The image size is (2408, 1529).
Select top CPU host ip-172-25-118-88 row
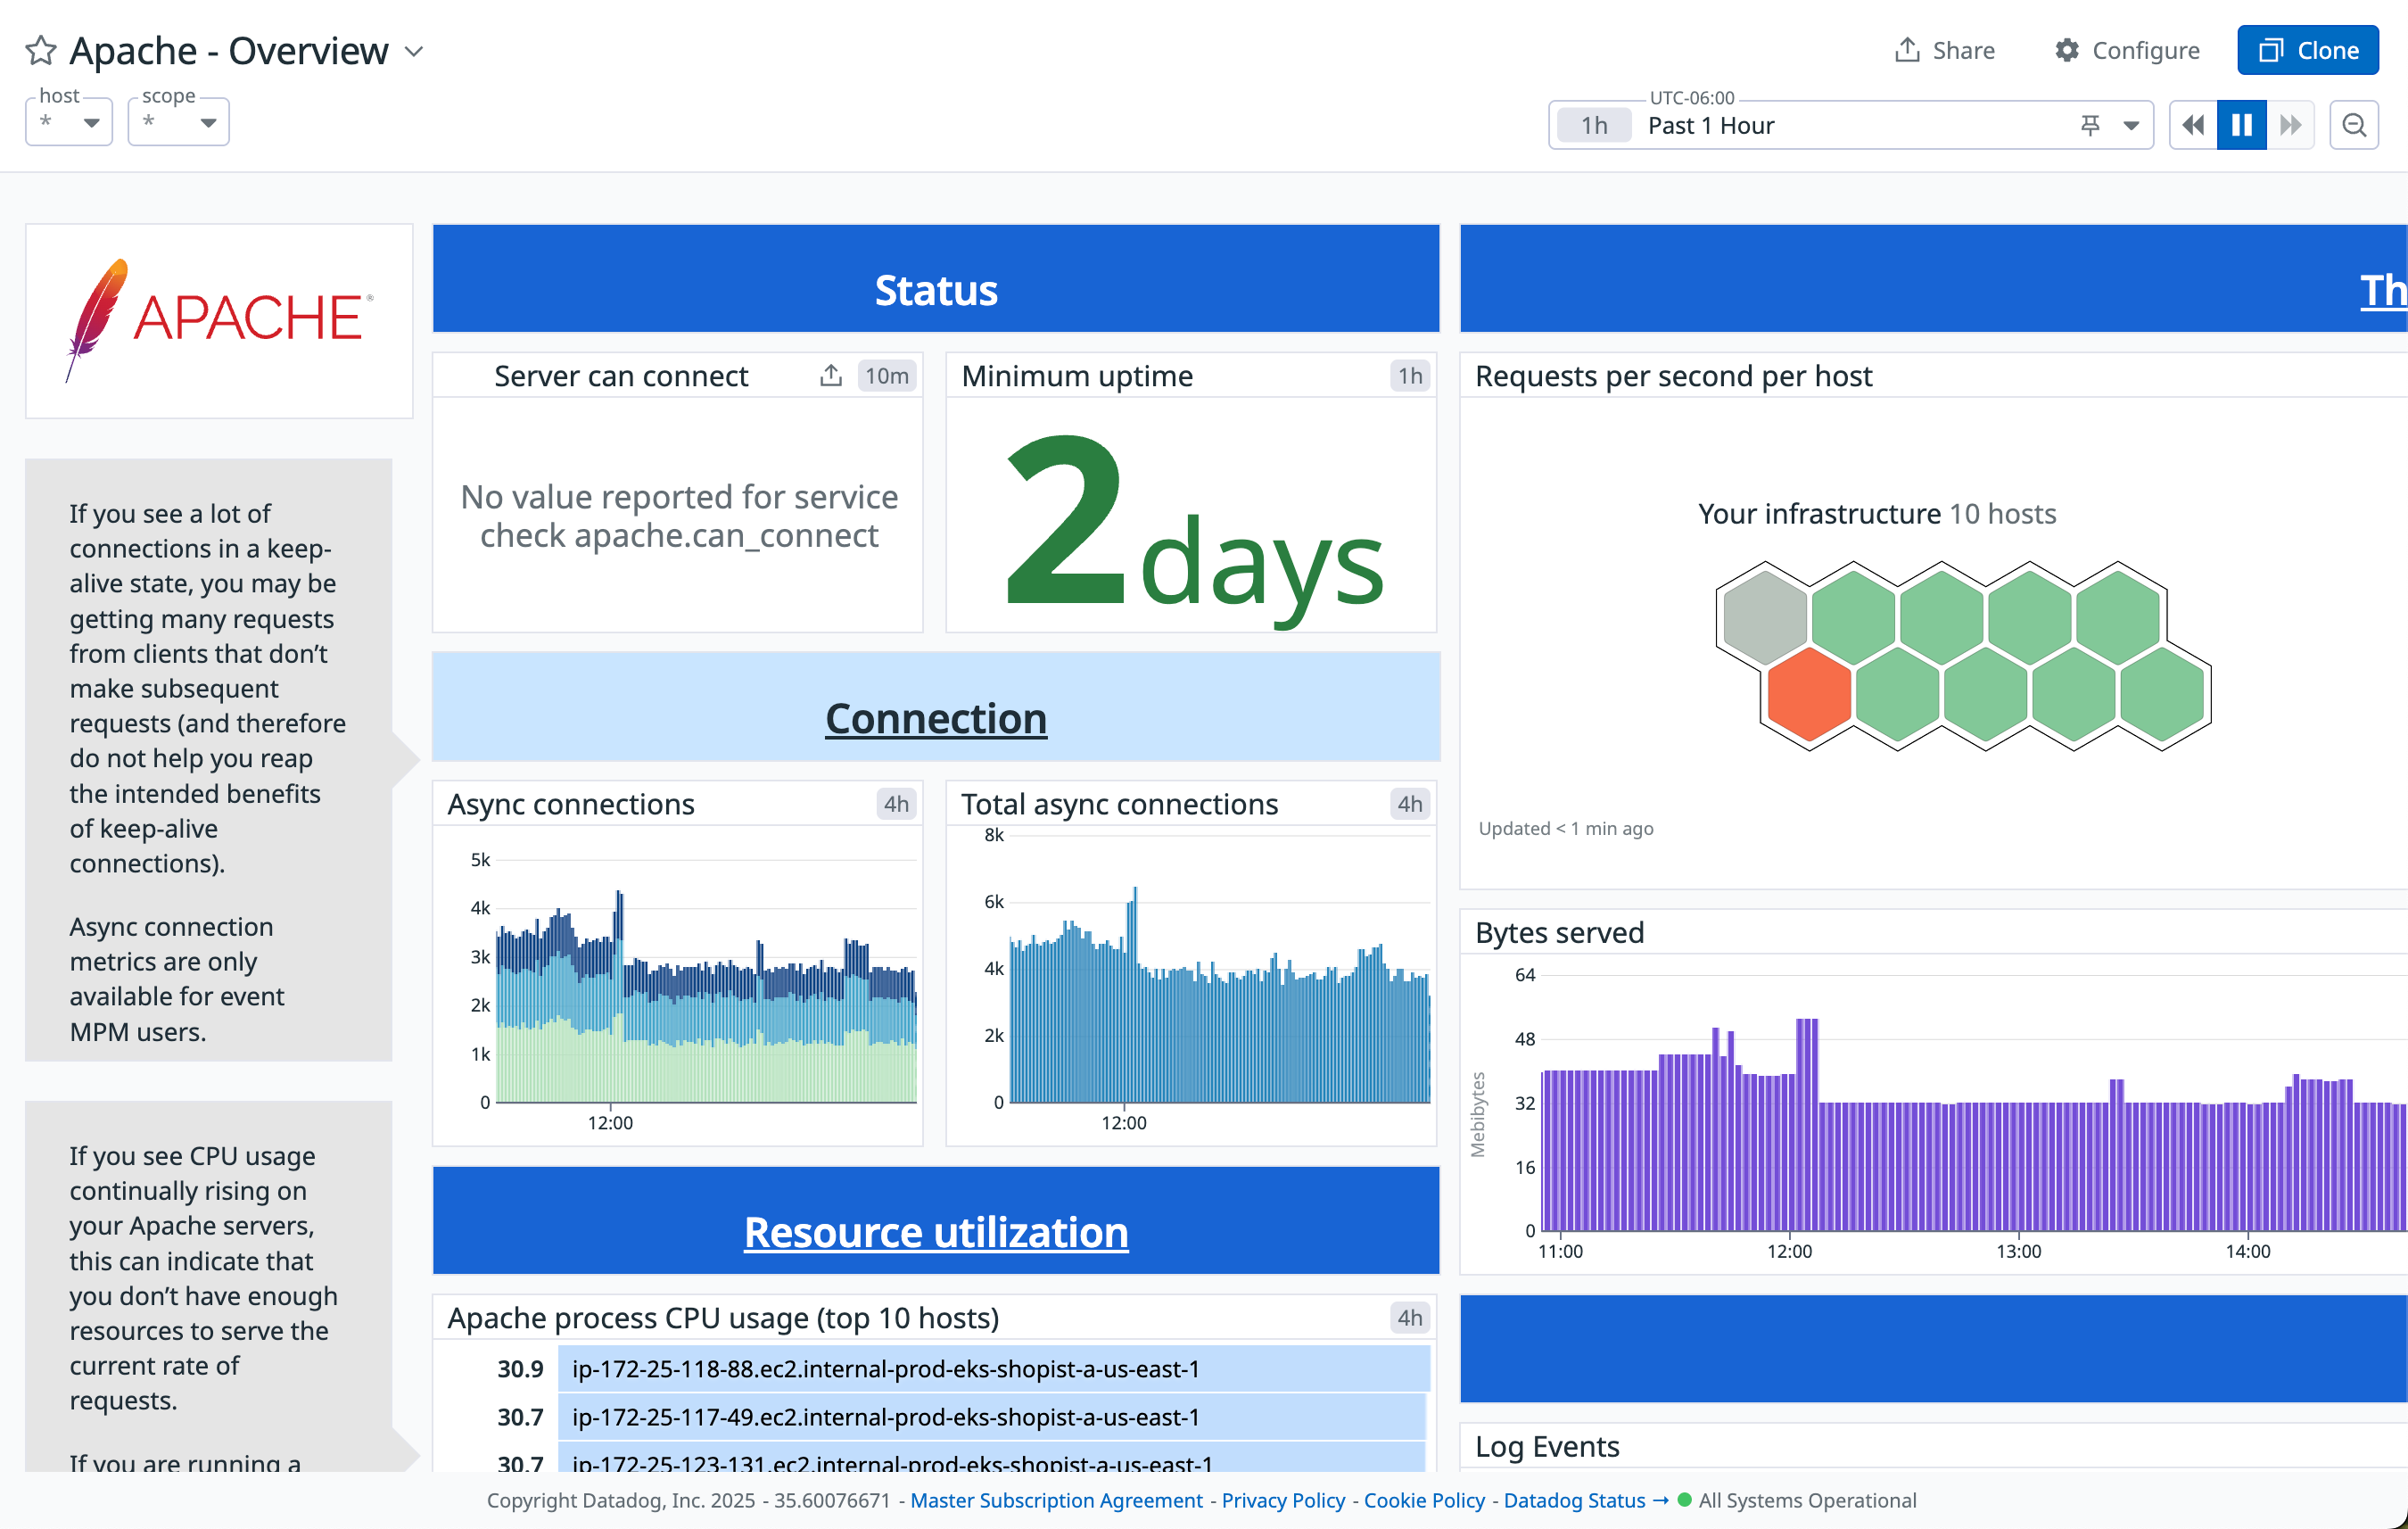(x=885, y=1368)
